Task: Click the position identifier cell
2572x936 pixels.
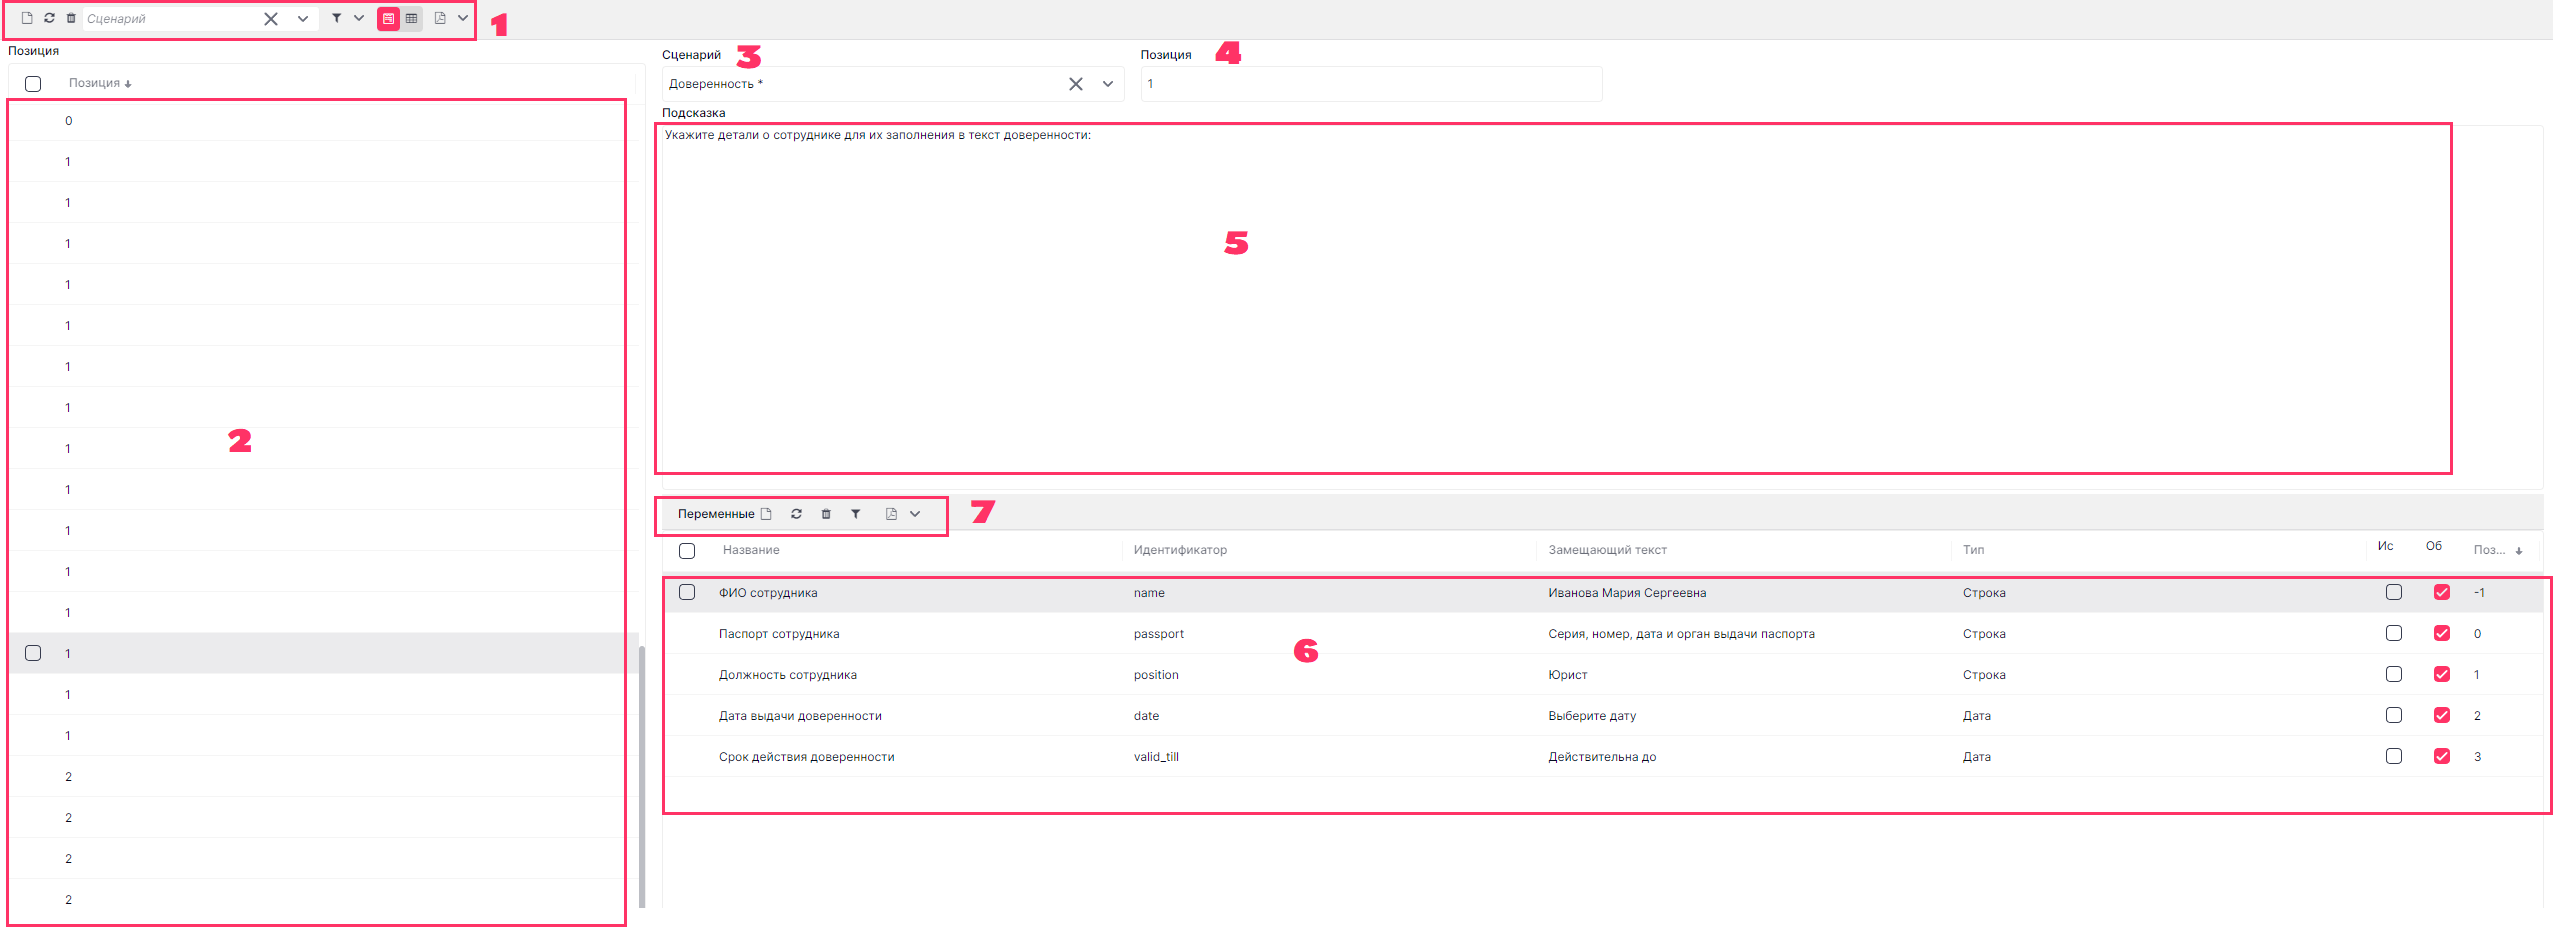Action: (1156, 675)
